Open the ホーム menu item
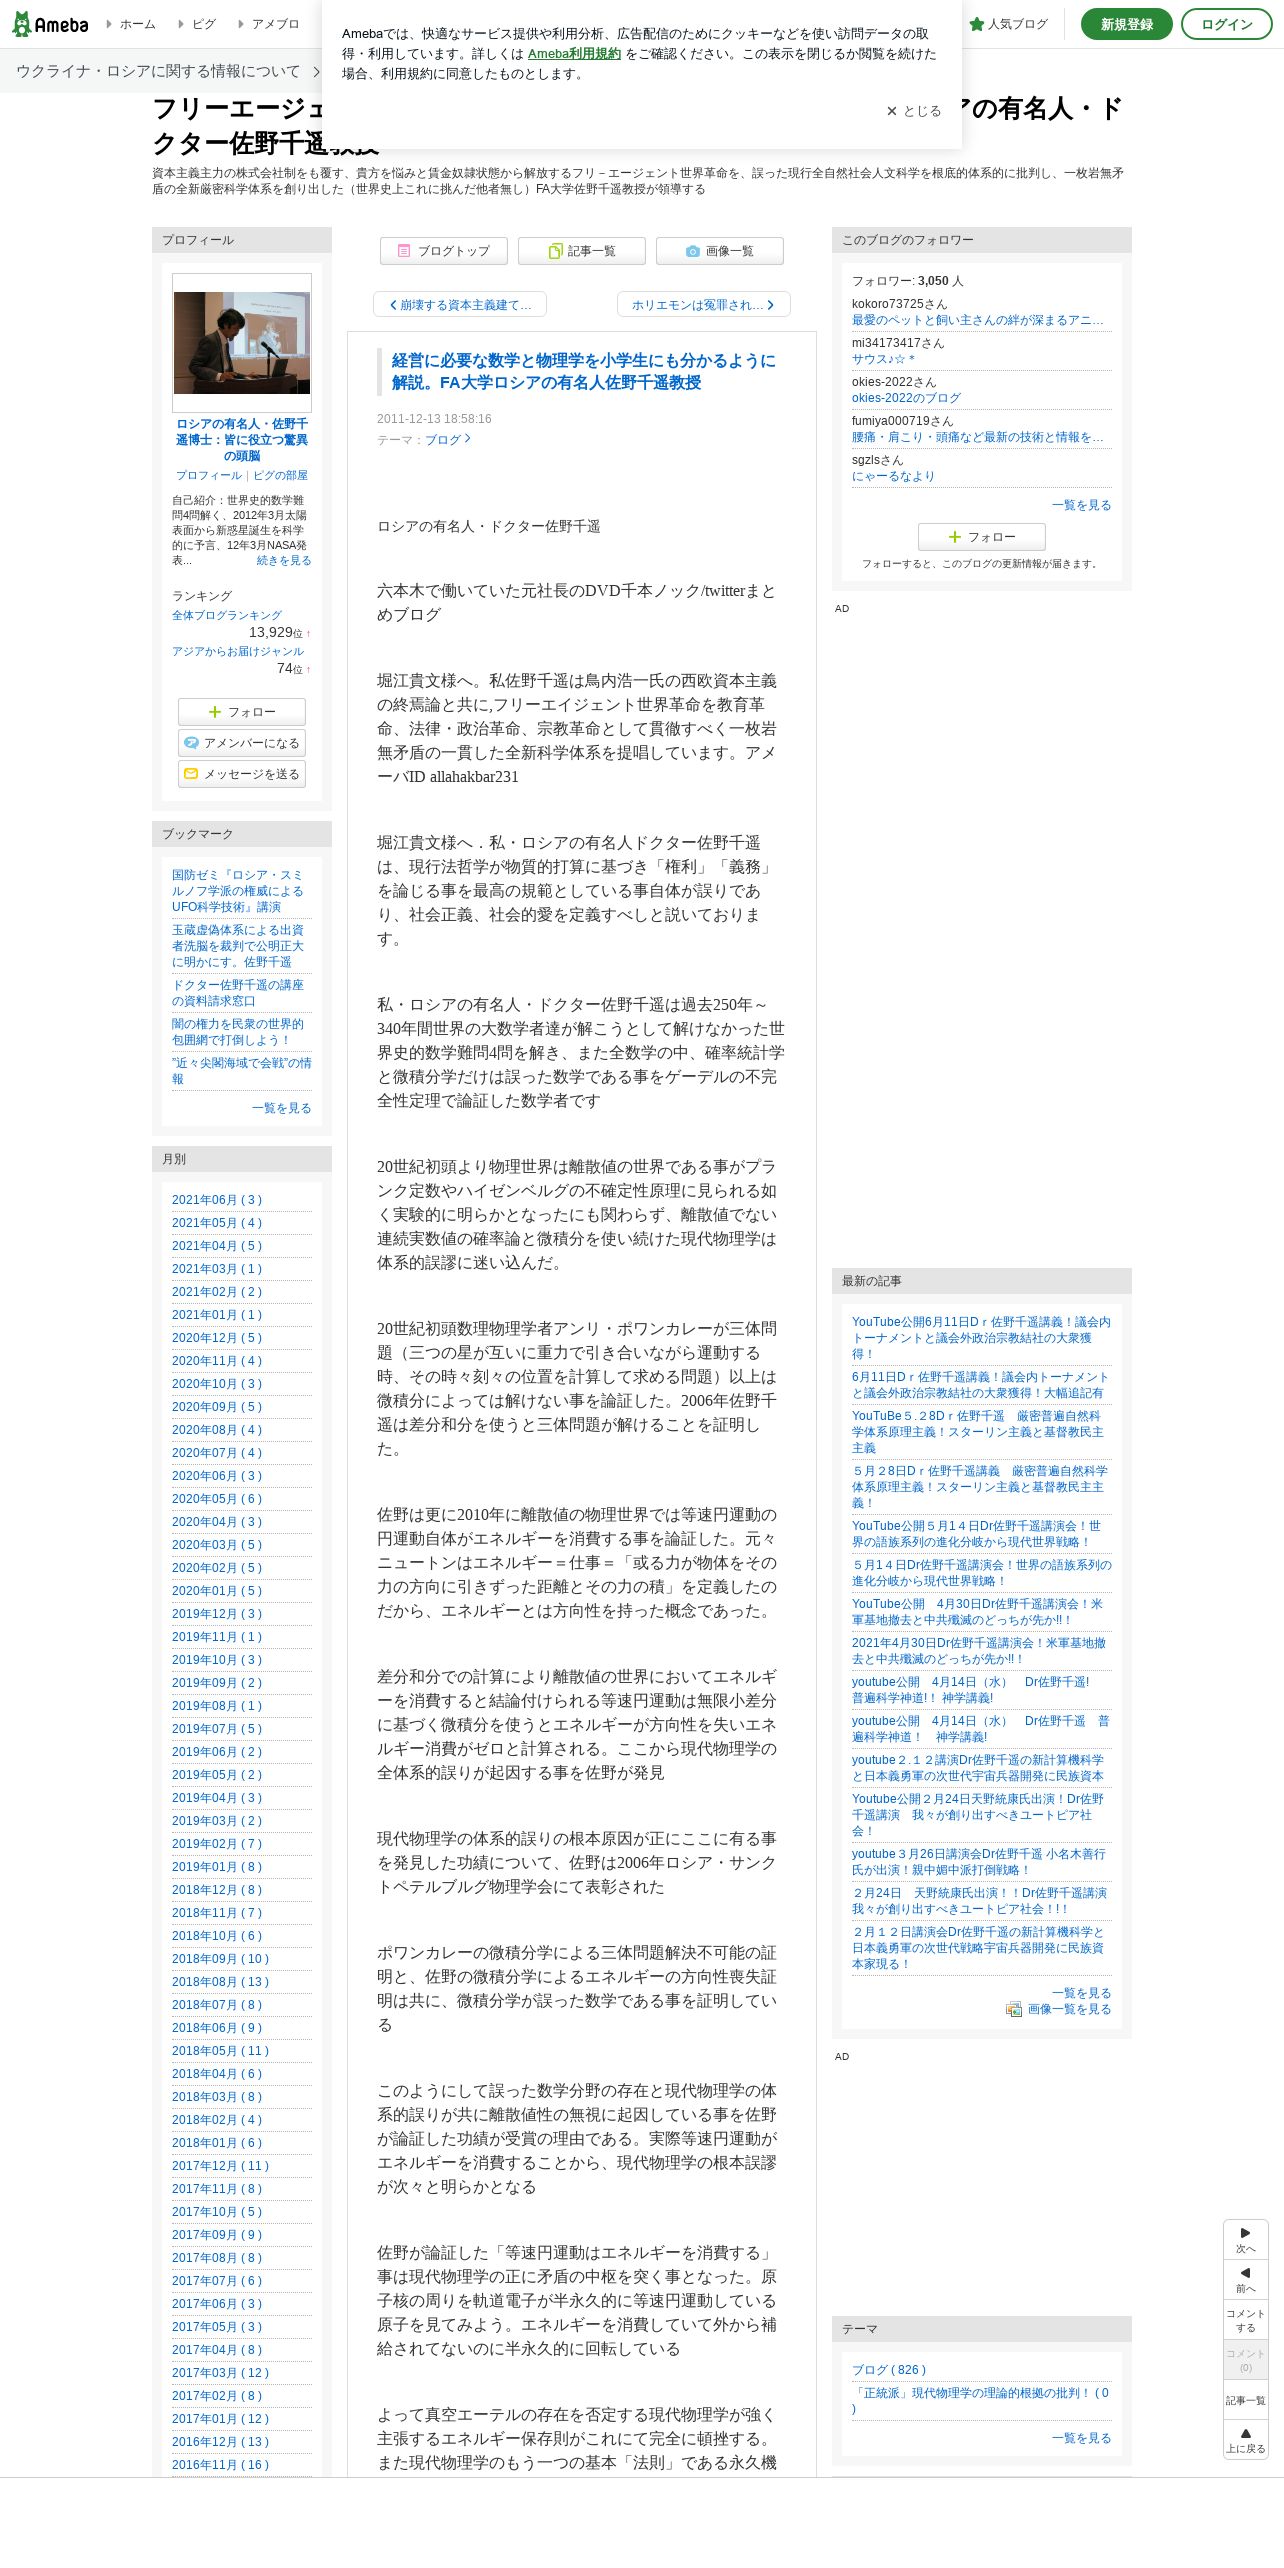The height and width of the screenshot is (2568, 1284). pos(131,24)
